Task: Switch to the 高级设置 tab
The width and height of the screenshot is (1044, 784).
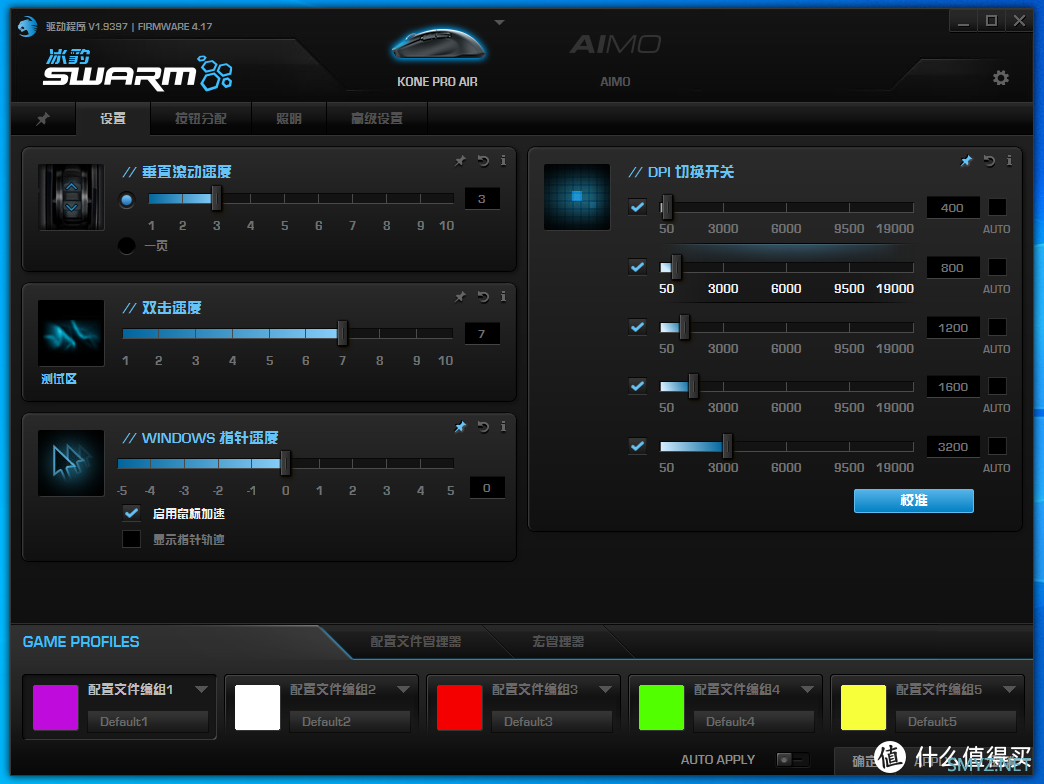Action: 377,118
